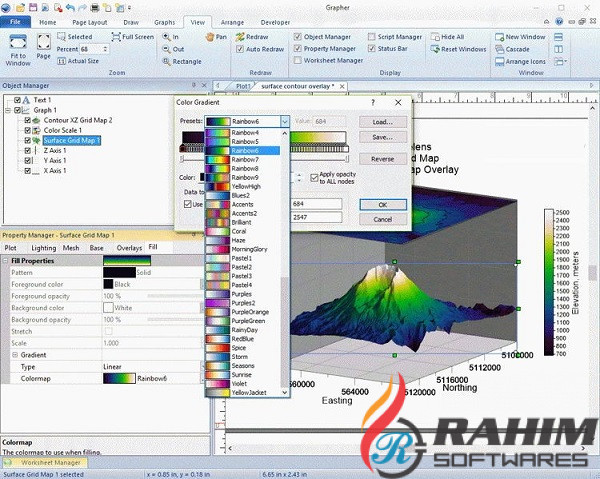Click the Zoom In tool
Viewport: 600px width, 479px height.
coord(171,37)
